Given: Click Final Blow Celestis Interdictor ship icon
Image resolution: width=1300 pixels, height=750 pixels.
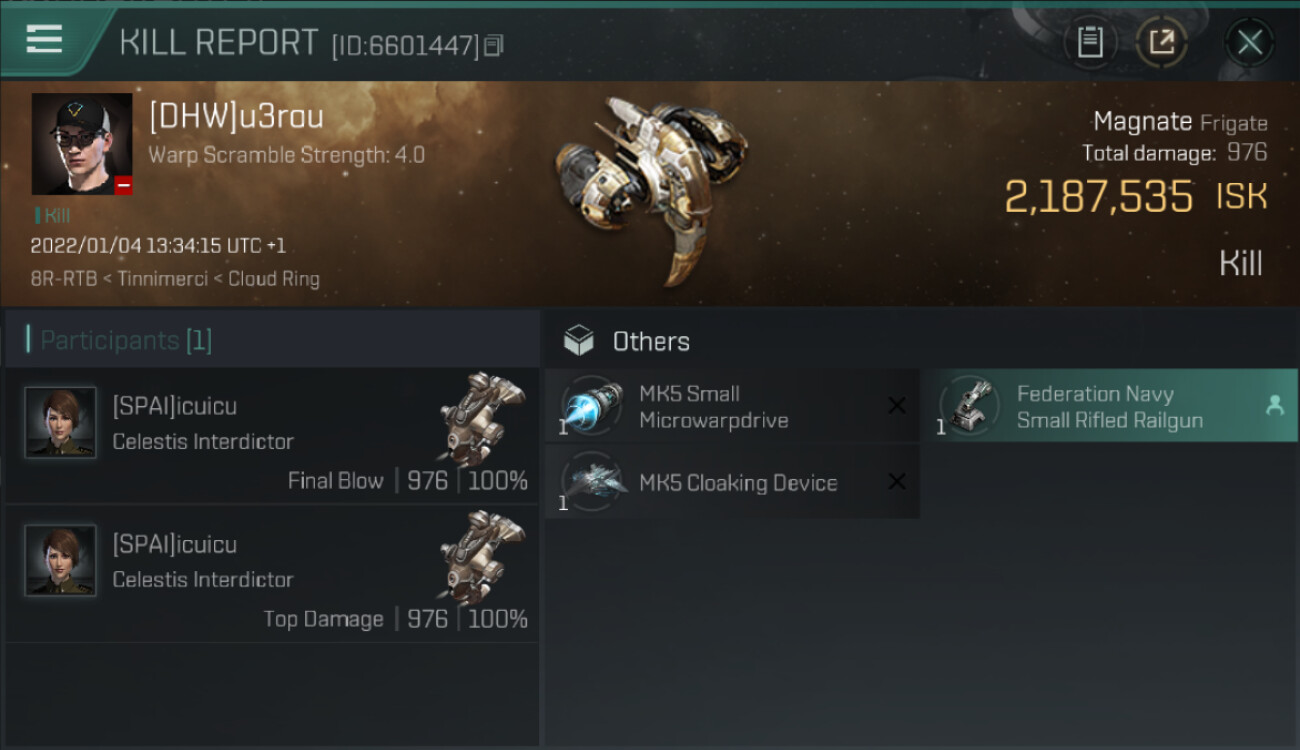Looking at the screenshot, I should (482, 418).
